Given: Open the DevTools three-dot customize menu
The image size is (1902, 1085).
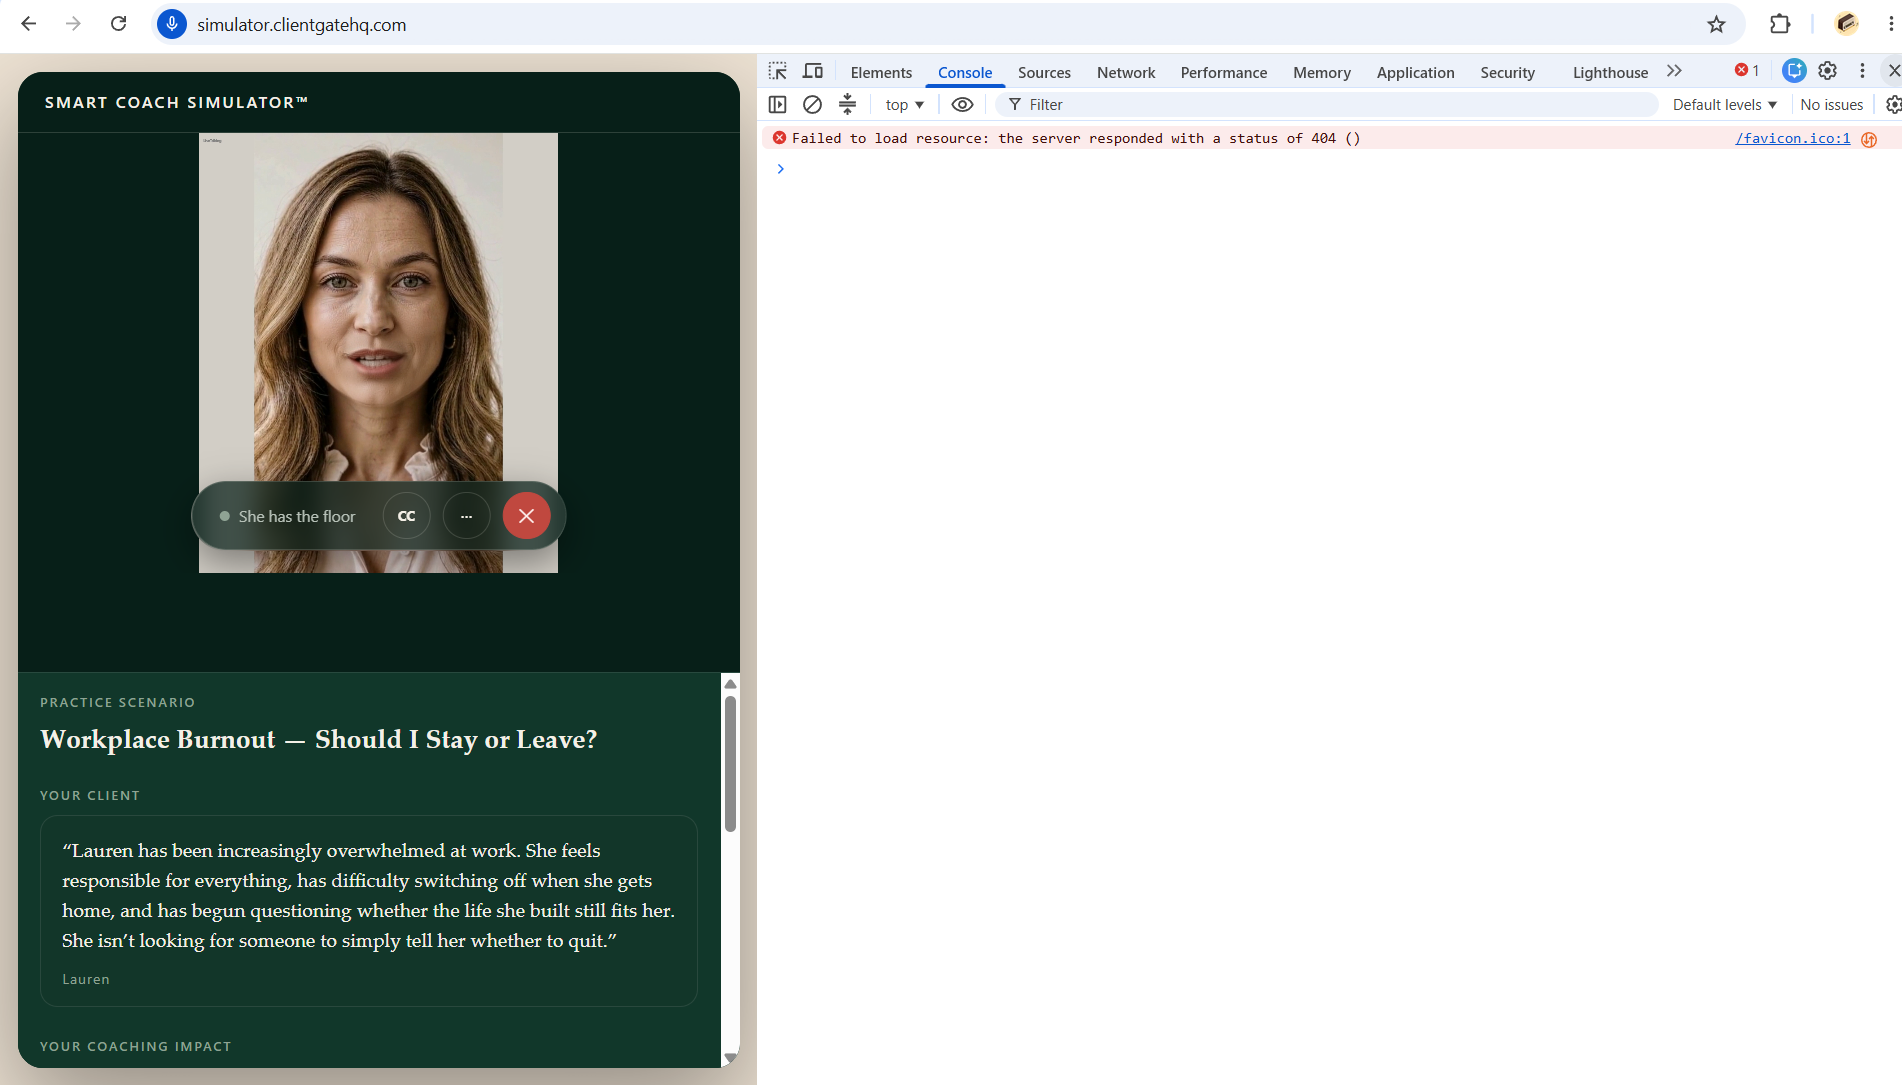Looking at the screenshot, I should [x=1862, y=70].
